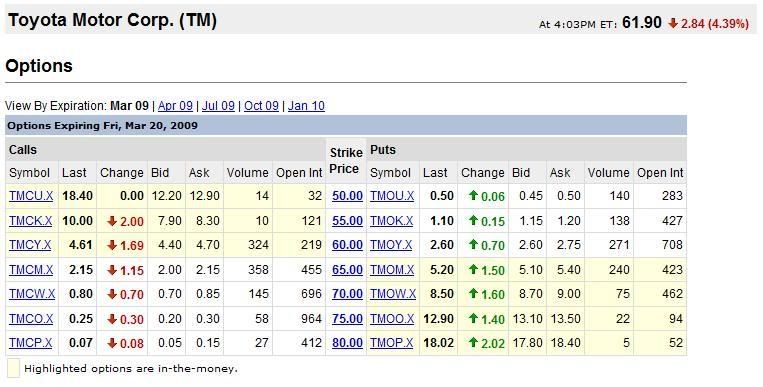Click strike price 75.00

[x=347, y=319]
